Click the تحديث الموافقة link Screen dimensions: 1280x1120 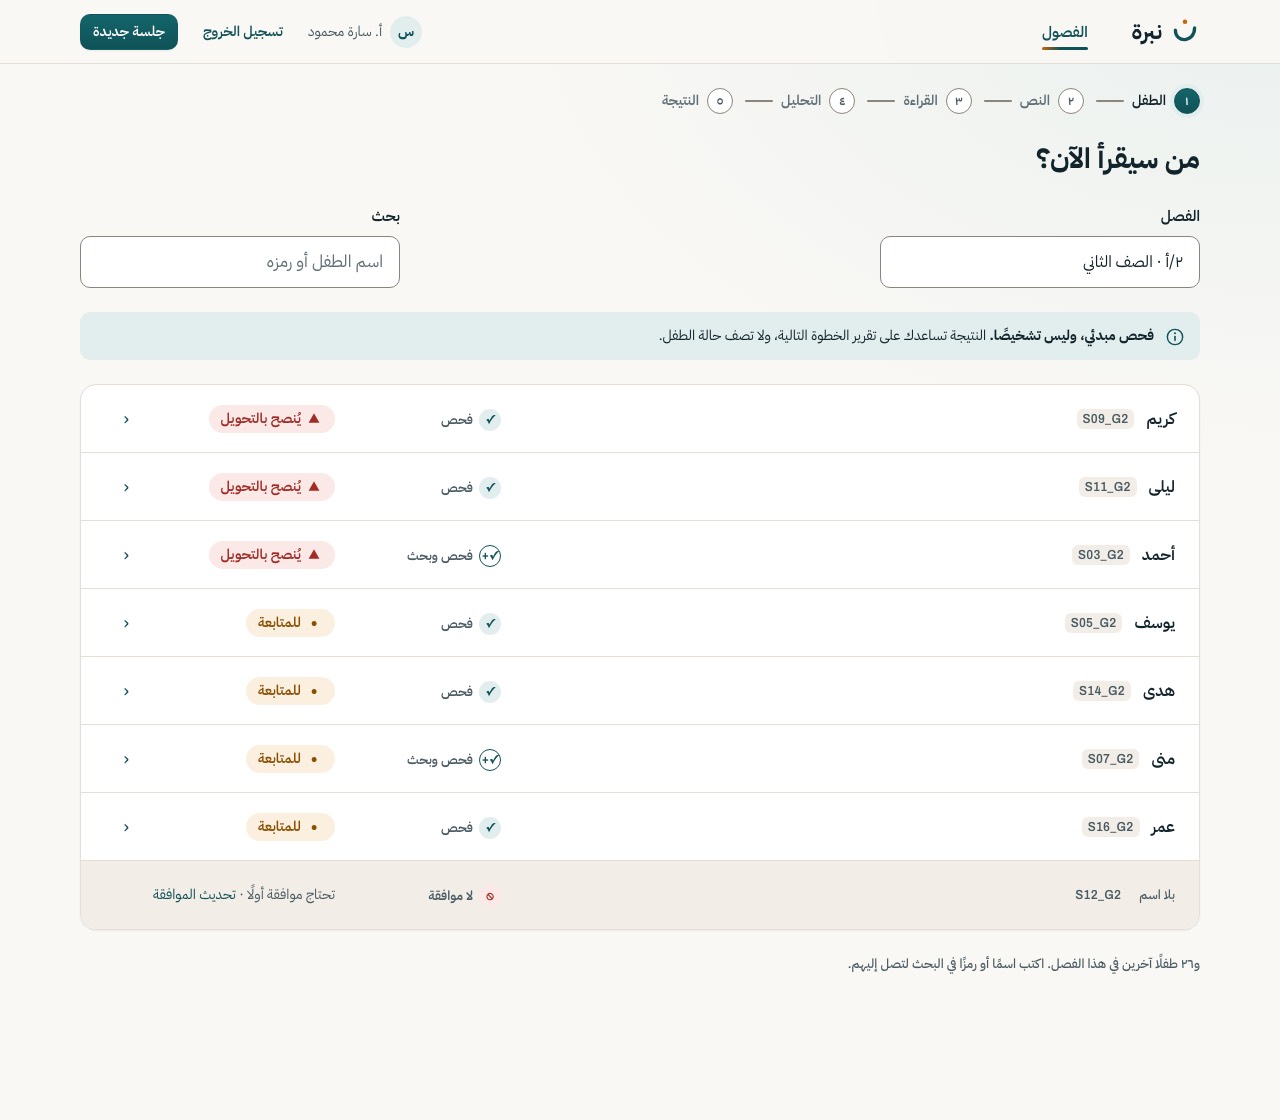pos(195,895)
